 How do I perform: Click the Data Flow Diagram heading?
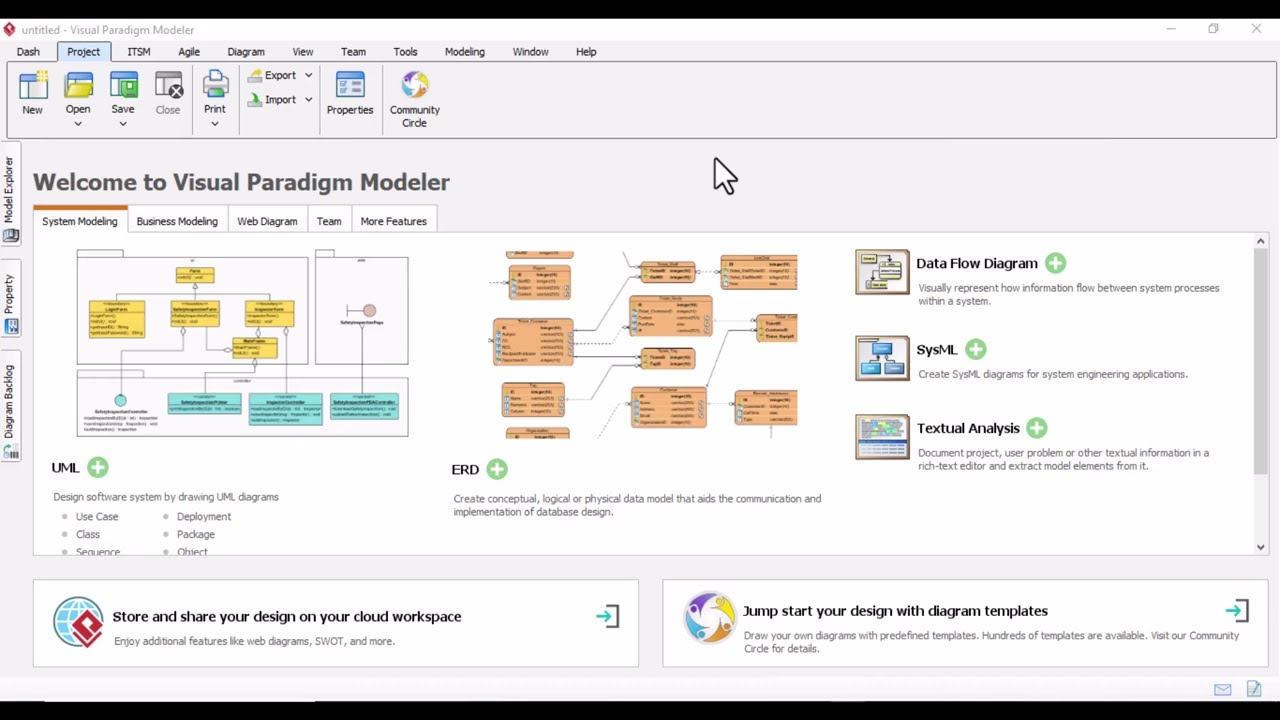(x=977, y=264)
